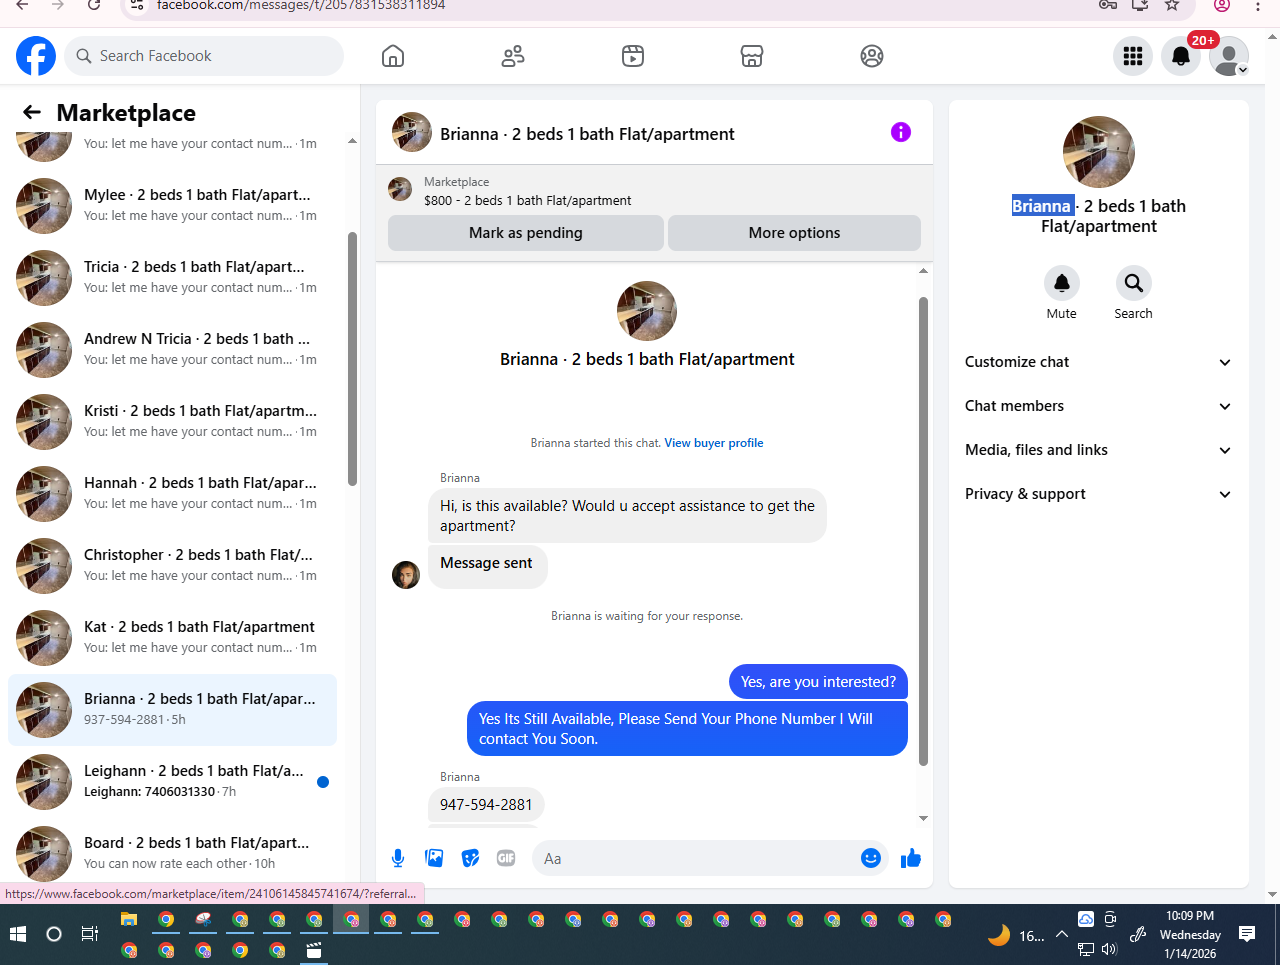
Task: Open the unread Leighann conversation
Action: point(172,781)
